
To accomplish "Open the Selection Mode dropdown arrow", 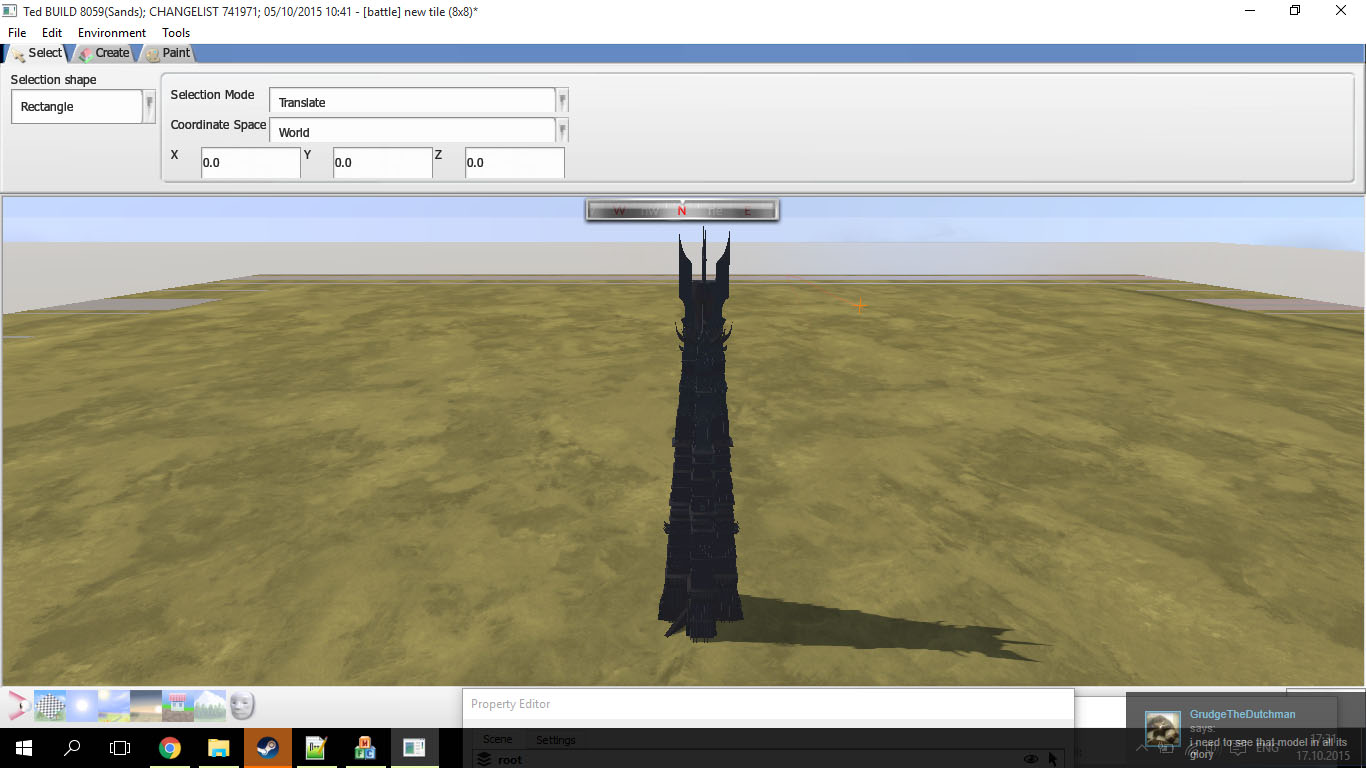I will [x=563, y=101].
